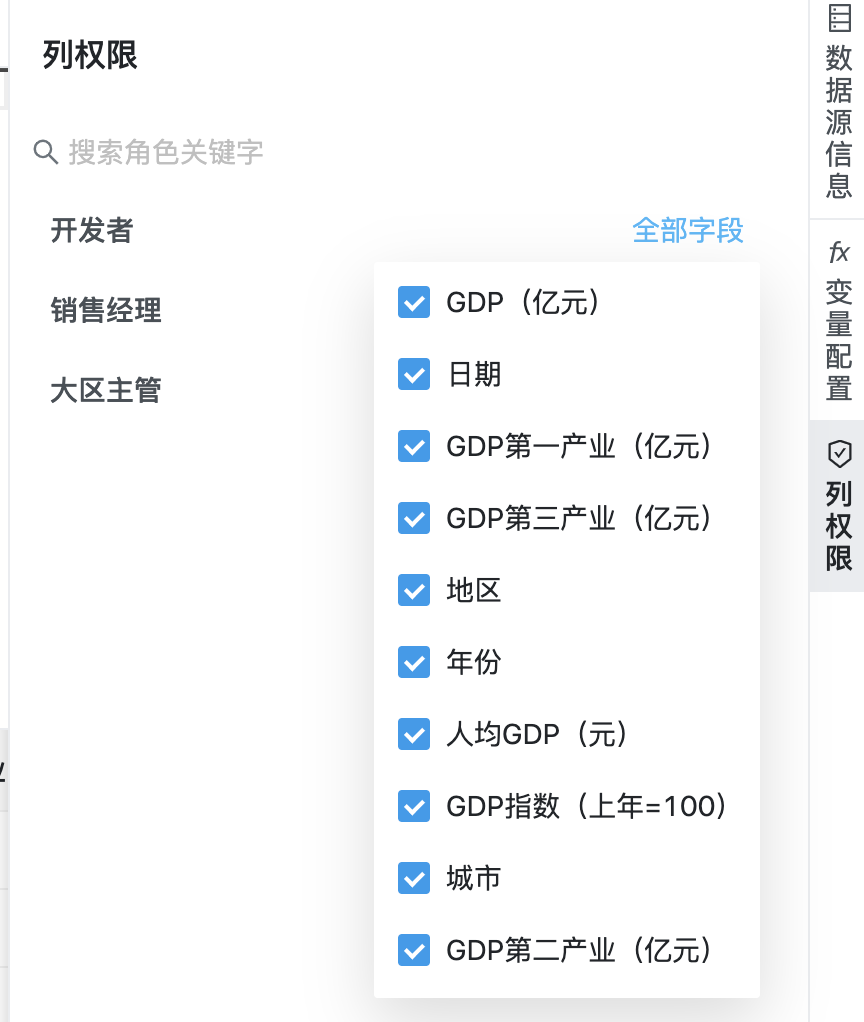Uncheck GDP第三产业（亿元）

click(413, 518)
